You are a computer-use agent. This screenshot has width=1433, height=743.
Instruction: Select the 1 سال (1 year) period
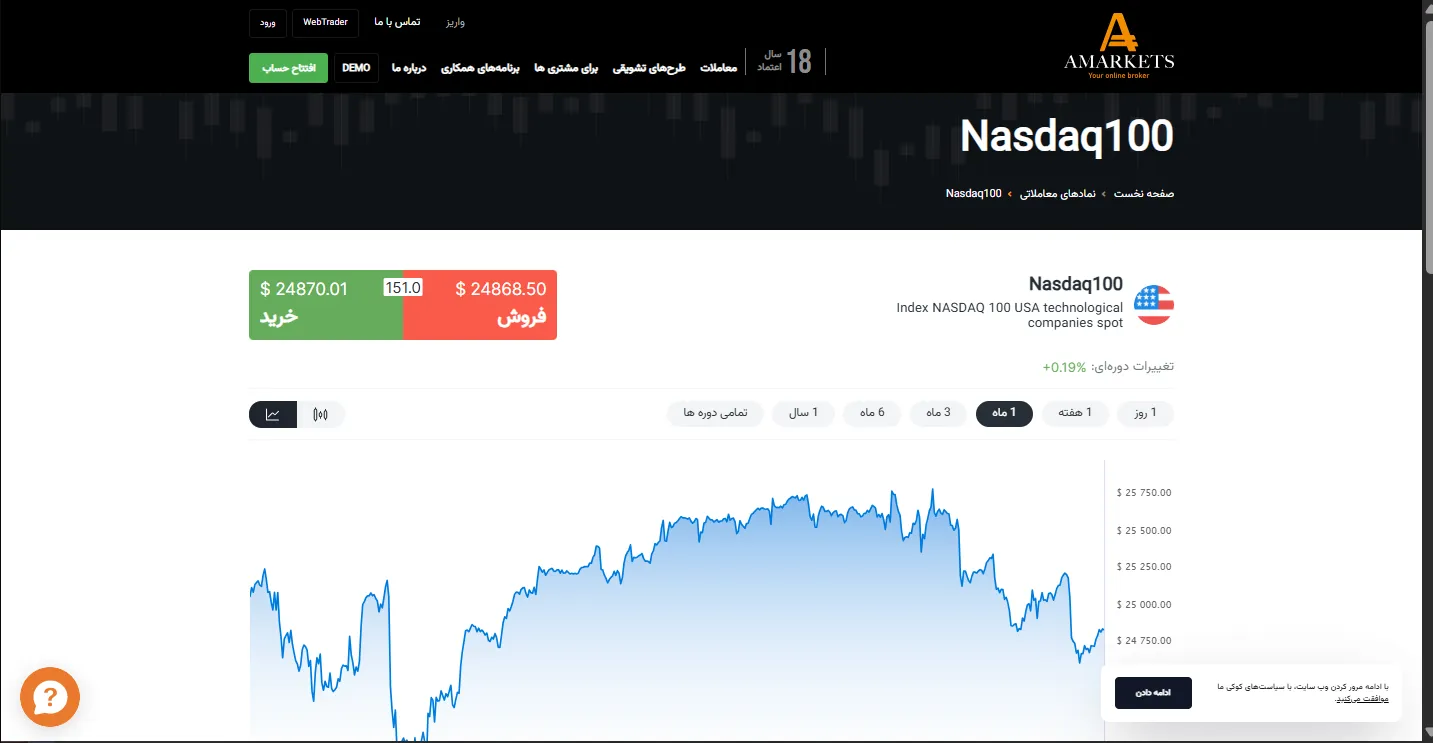(x=802, y=413)
